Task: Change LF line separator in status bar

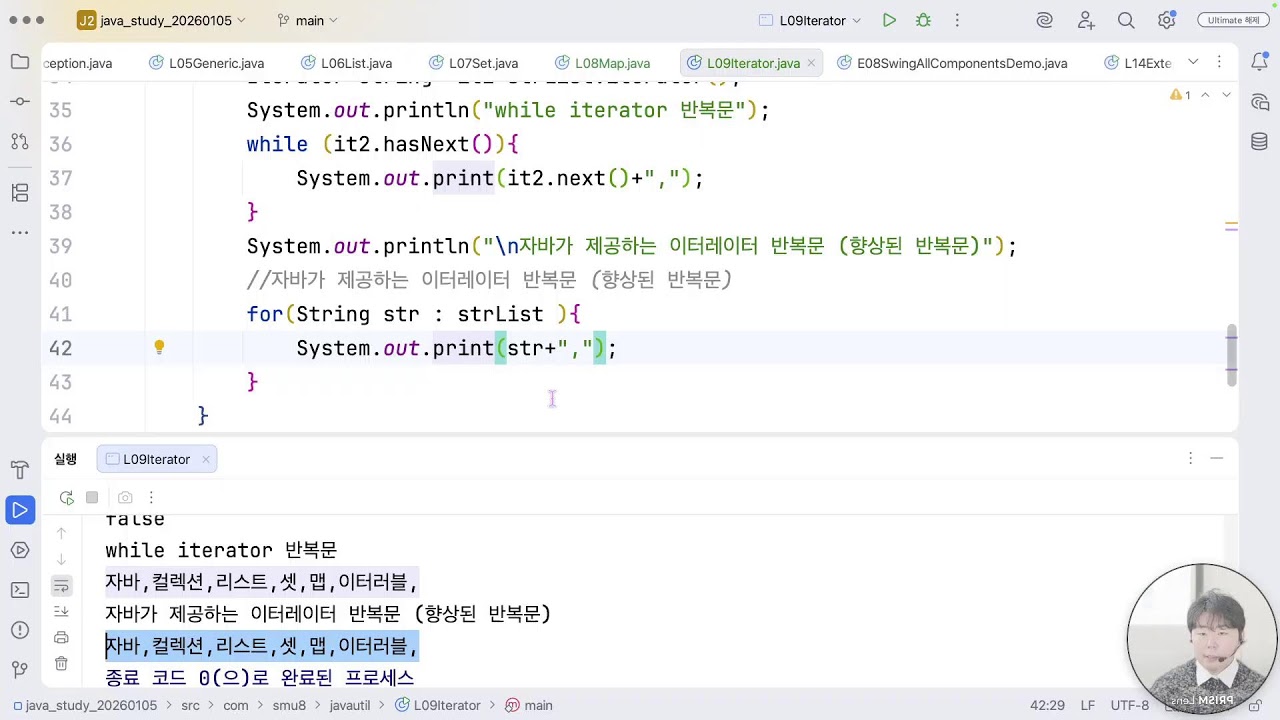Action: (1088, 705)
